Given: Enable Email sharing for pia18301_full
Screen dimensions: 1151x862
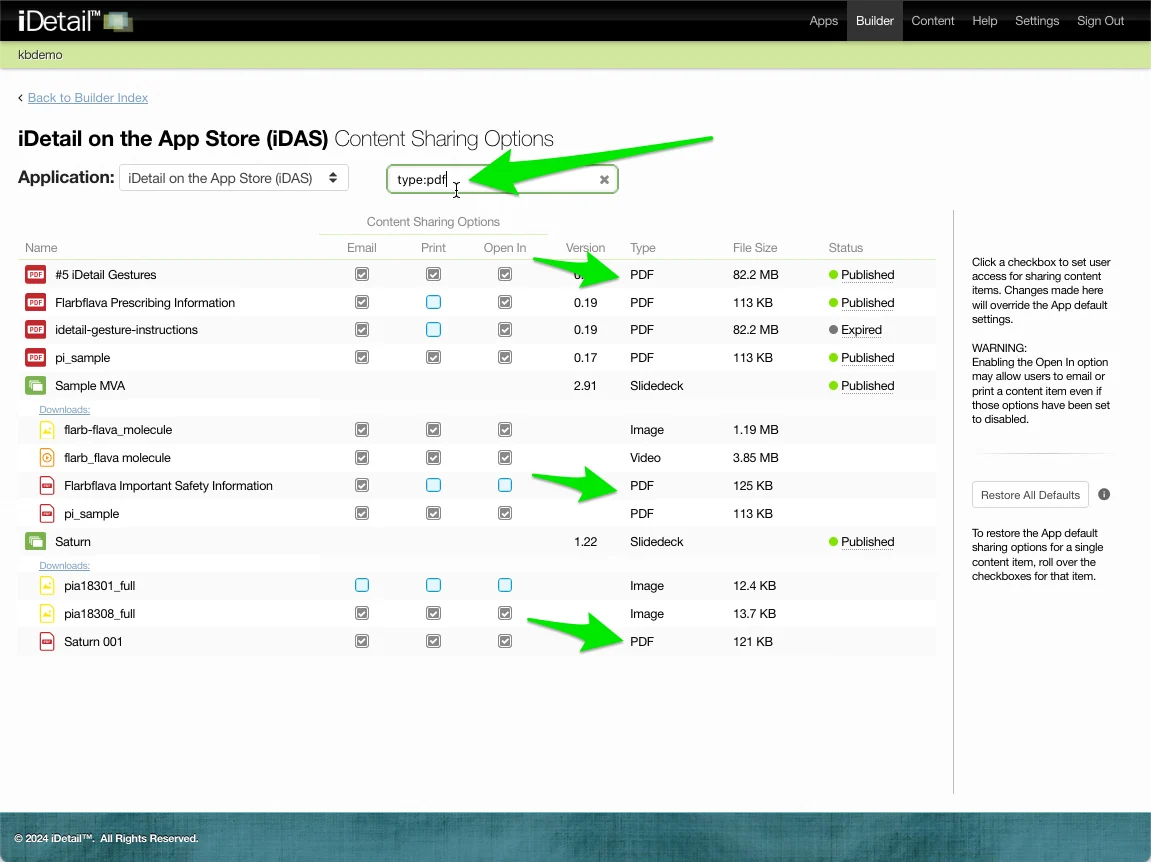Looking at the screenshot, I should pyautogui.click(x=362, y=585).
